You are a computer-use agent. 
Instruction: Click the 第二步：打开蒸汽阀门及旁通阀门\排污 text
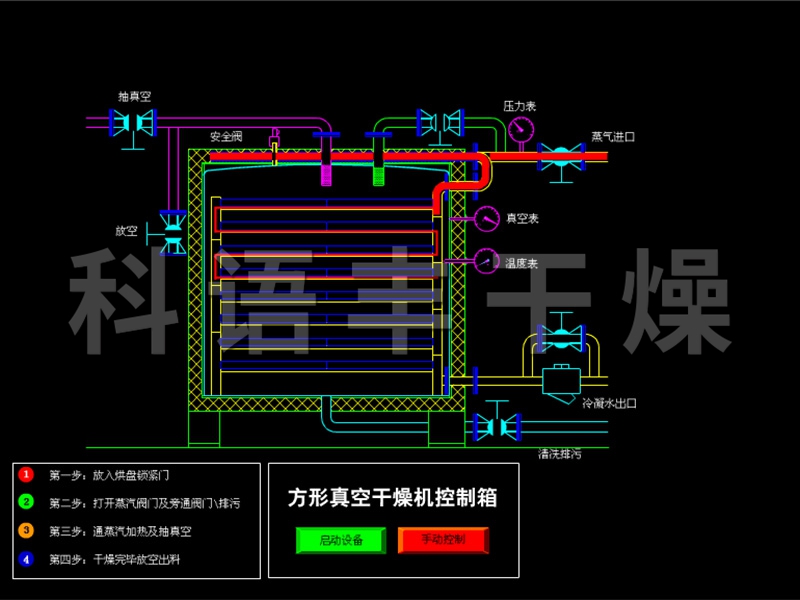[144, 503]
